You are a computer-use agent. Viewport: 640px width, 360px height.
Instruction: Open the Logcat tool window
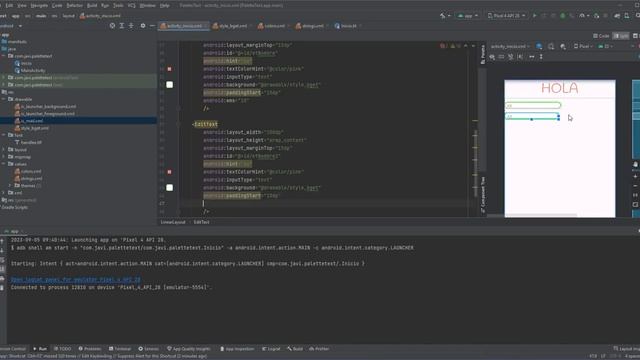click(x=271, y=349)
